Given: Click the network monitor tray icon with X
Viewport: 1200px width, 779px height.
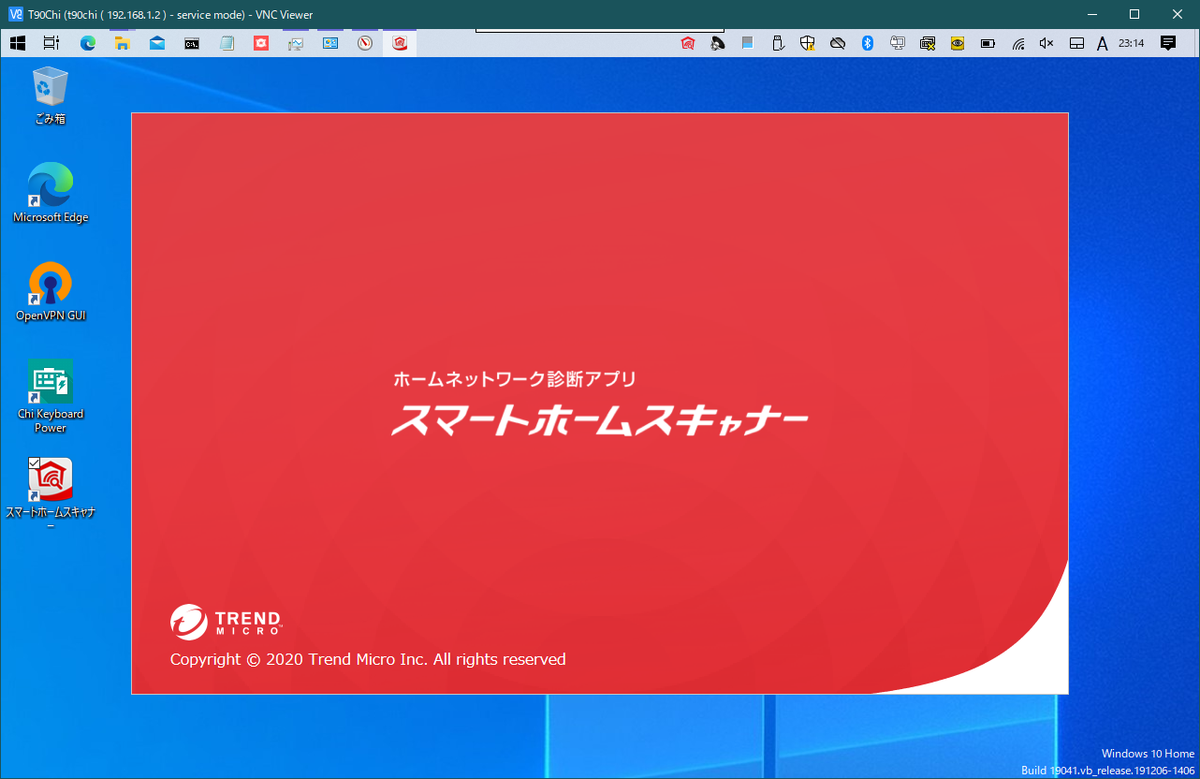Looking at the screenshot, I should pyautogui.click(x=927, y=43).
